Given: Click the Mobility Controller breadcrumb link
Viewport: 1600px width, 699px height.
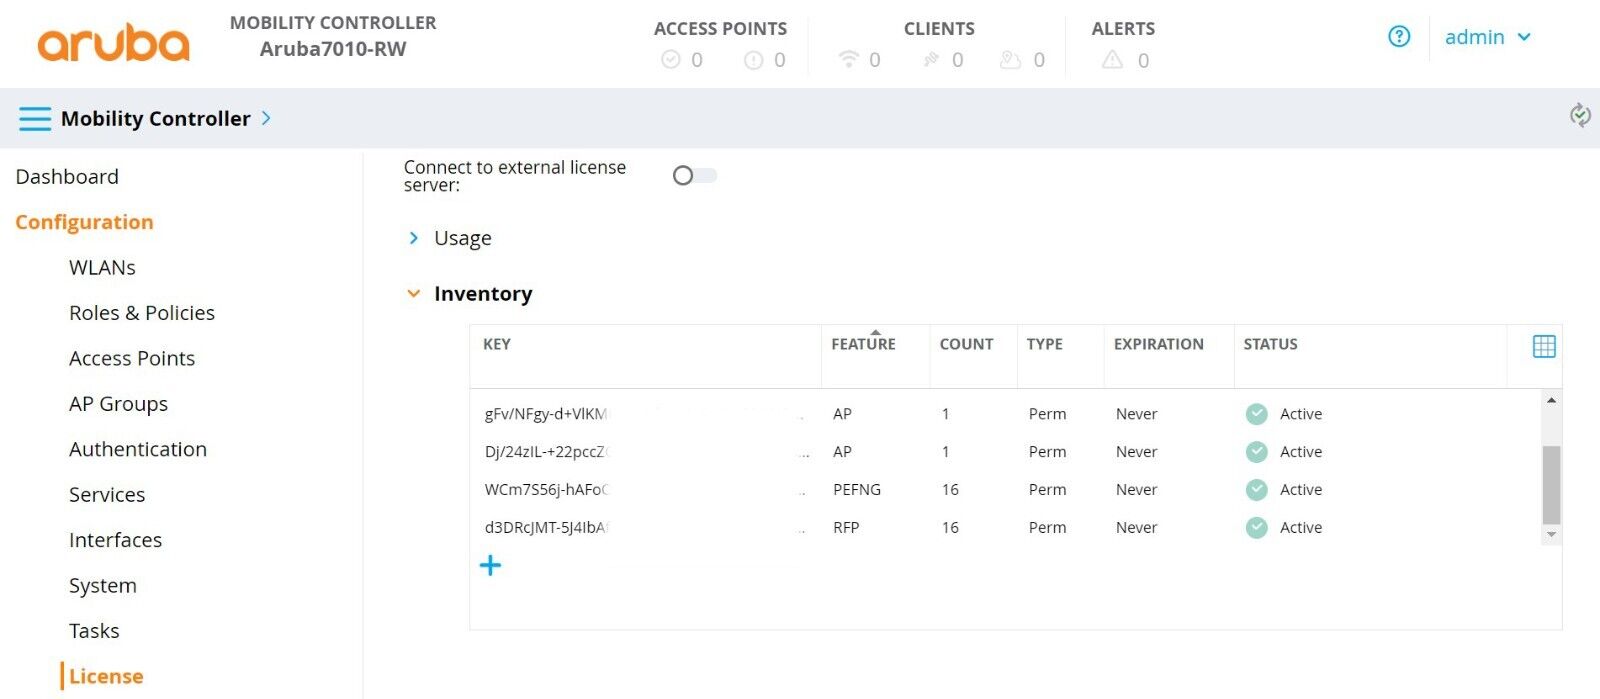Looking at the screenshot, I should pos(155,119).
